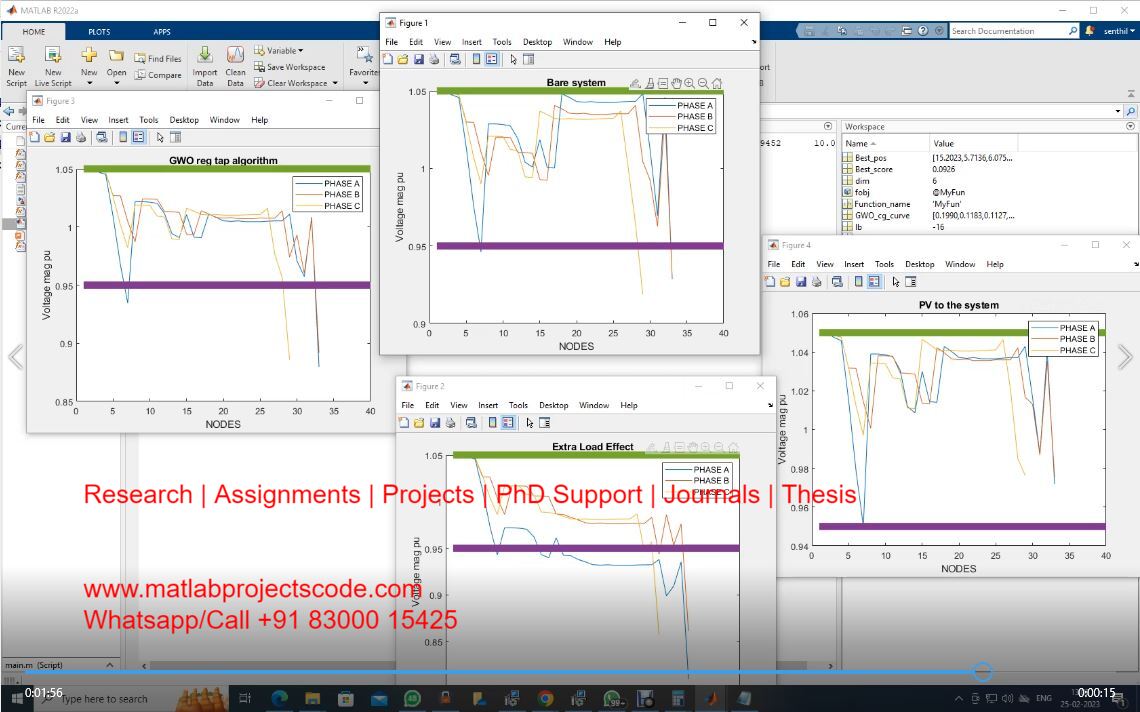Select the GWO_cg_curve variable

(x=881, y=216)
